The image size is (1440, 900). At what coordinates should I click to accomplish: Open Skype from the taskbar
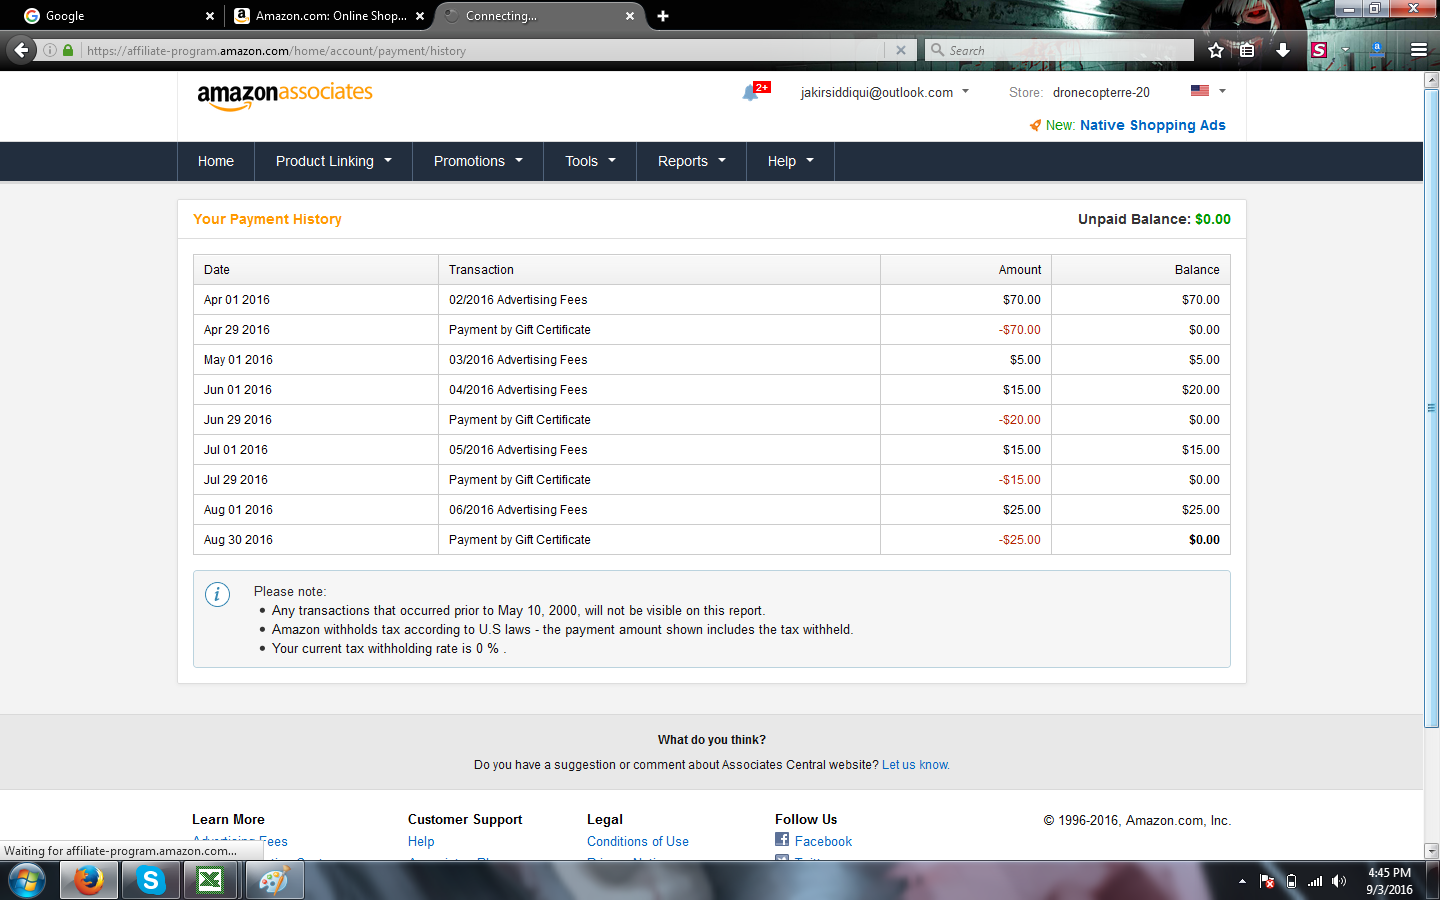pos(150,881)
